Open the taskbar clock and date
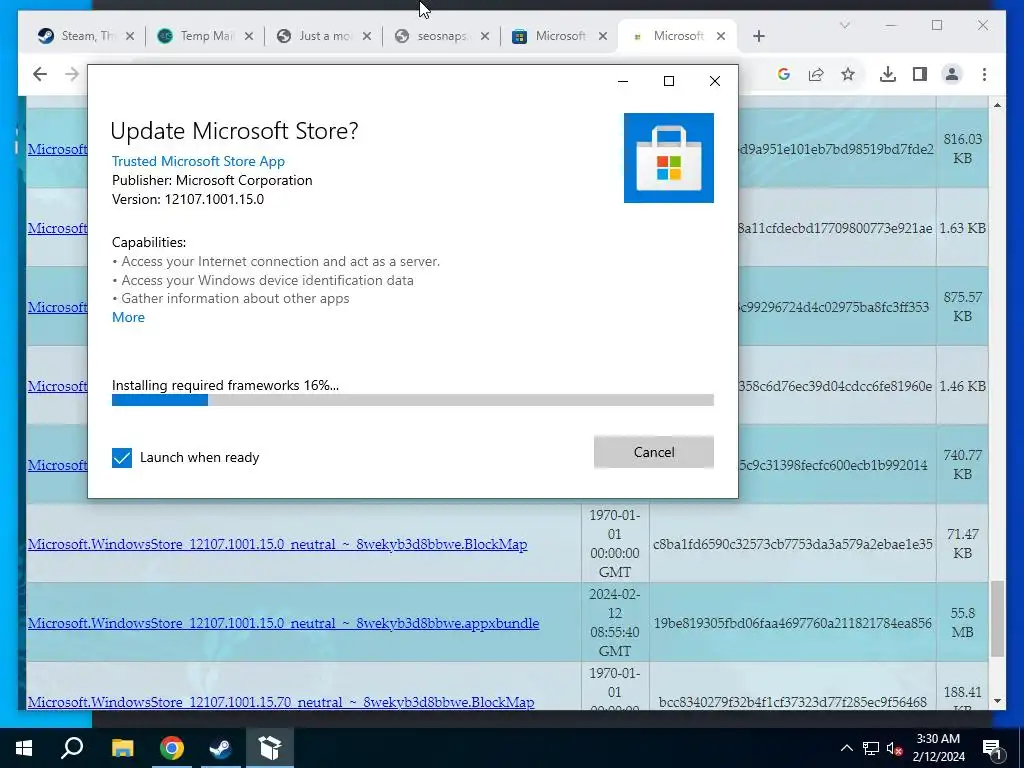The image size is (1024, 768). pos(938,748)
